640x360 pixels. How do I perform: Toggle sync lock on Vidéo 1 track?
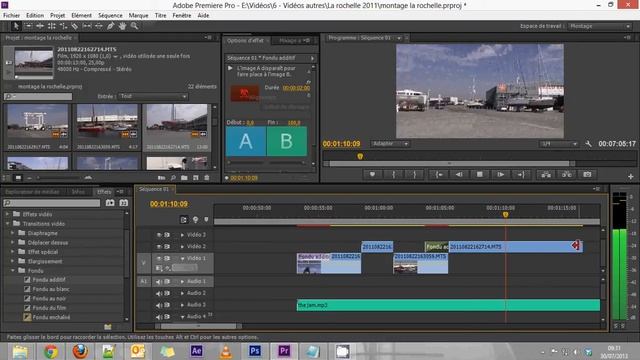point(167,258)
